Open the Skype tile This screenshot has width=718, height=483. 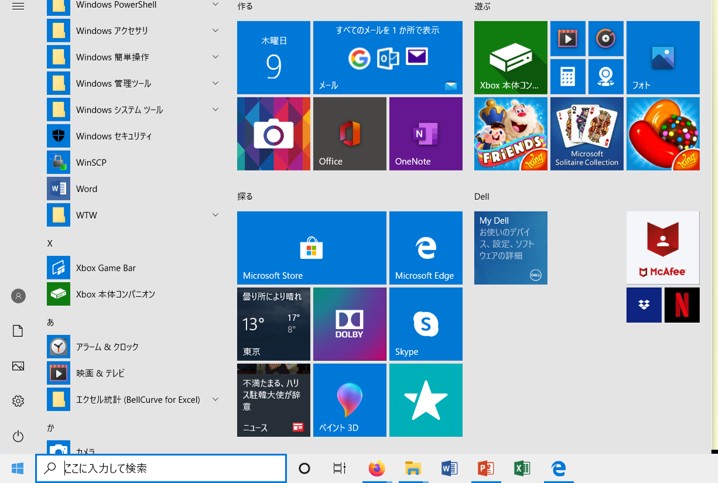(x=426, y=324)
